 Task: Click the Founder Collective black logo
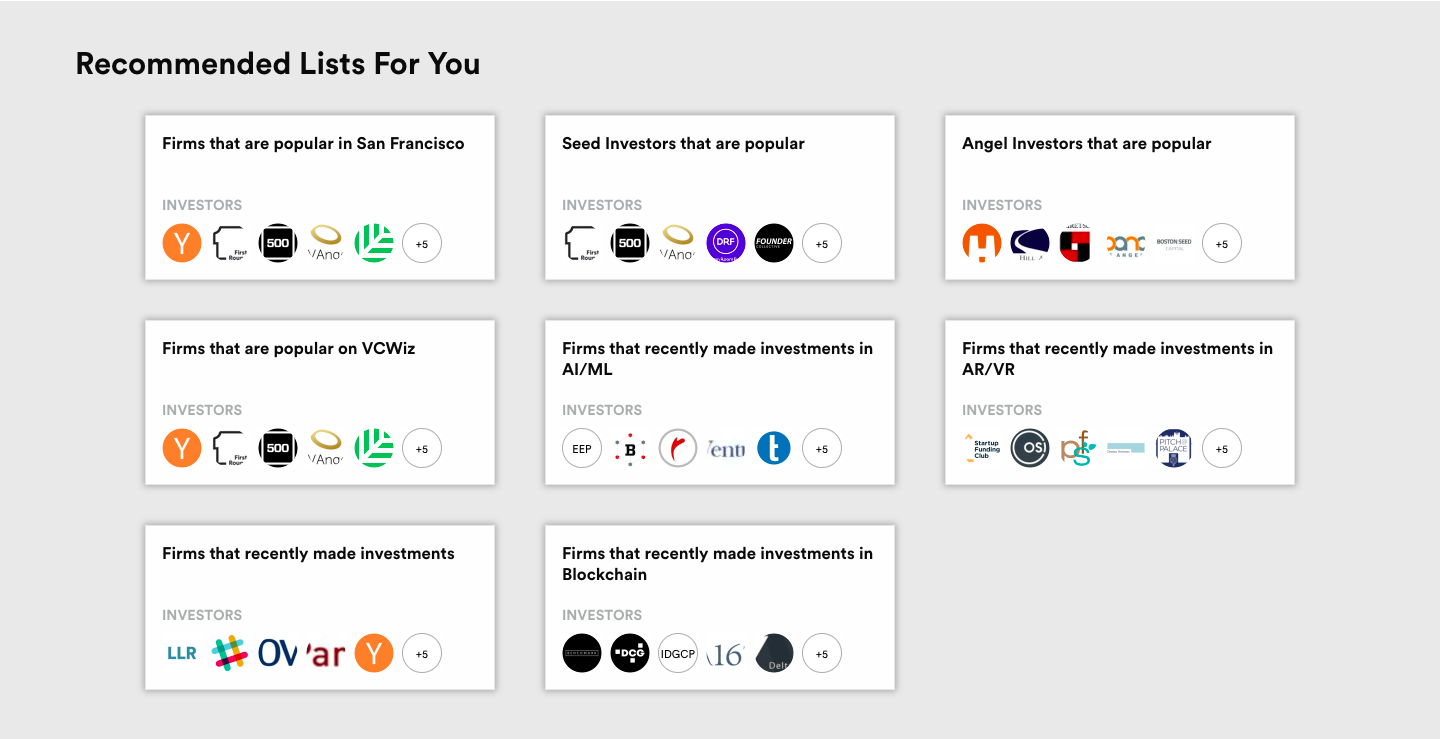click(774, 243)
